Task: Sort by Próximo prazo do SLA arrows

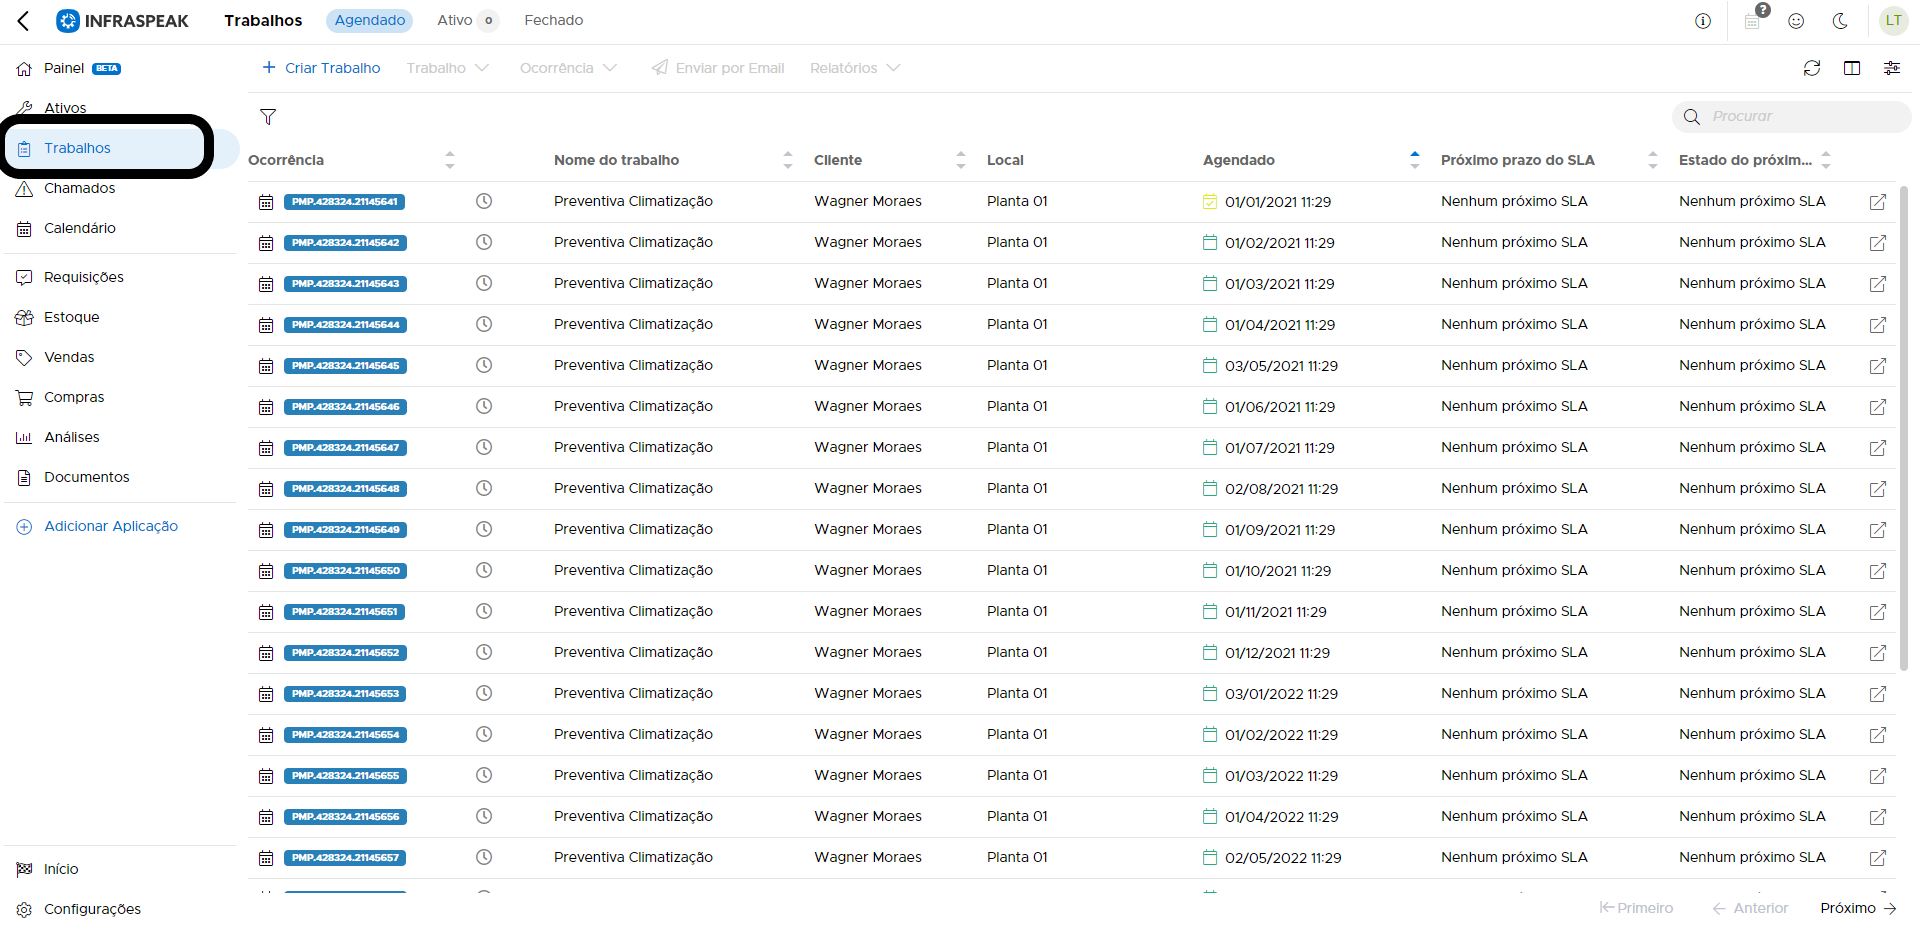Action: (x=1653, y=160)
